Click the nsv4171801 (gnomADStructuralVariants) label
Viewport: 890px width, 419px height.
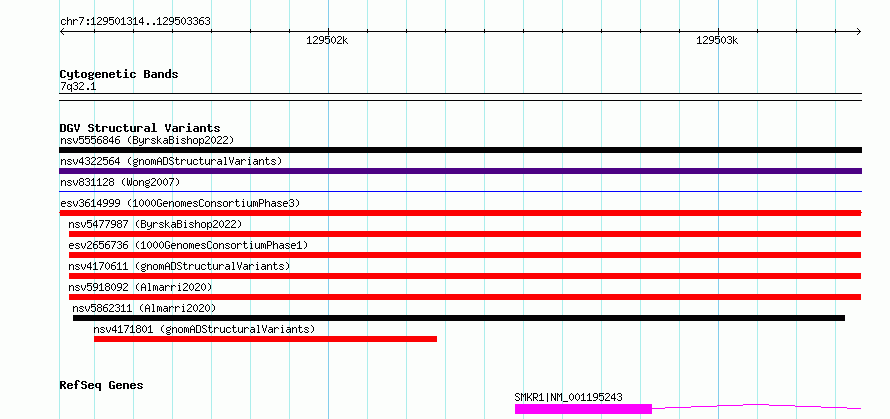[204, 329]
